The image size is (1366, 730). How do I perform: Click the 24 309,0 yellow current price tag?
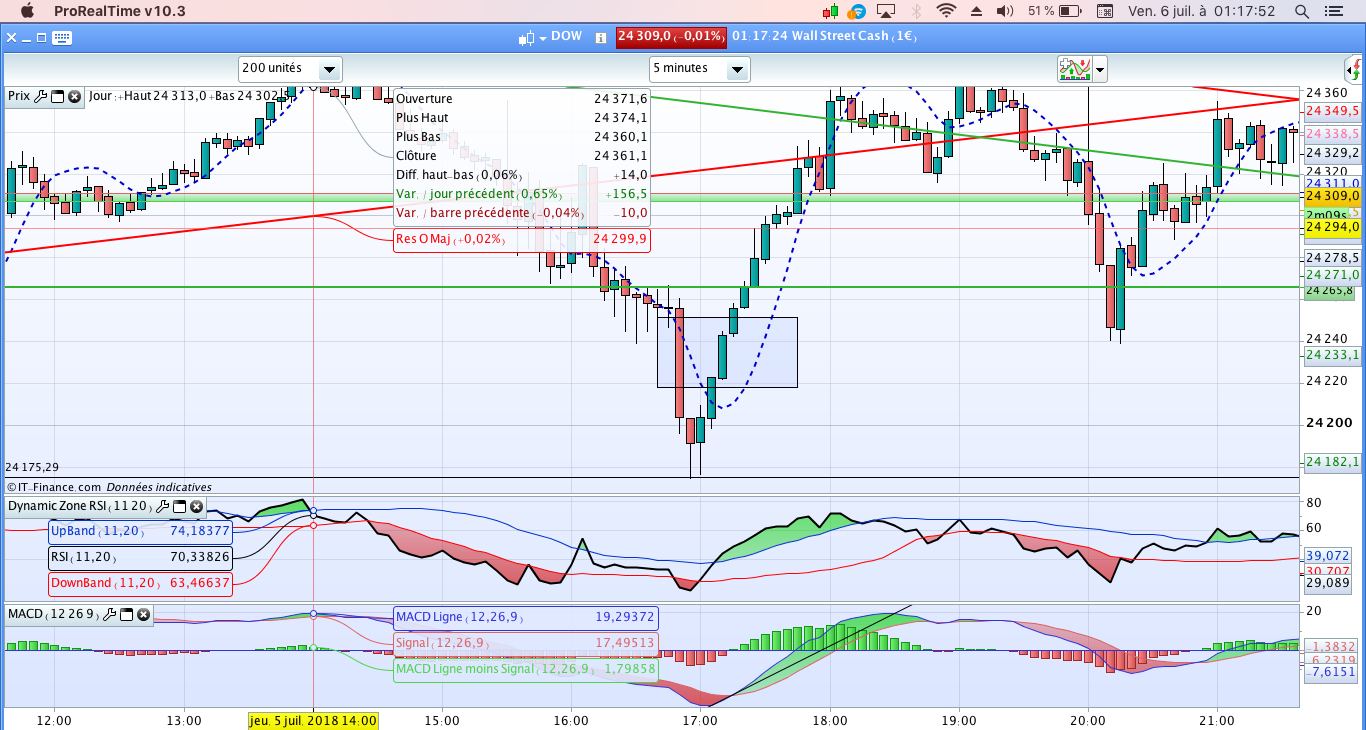(1332, 196)
